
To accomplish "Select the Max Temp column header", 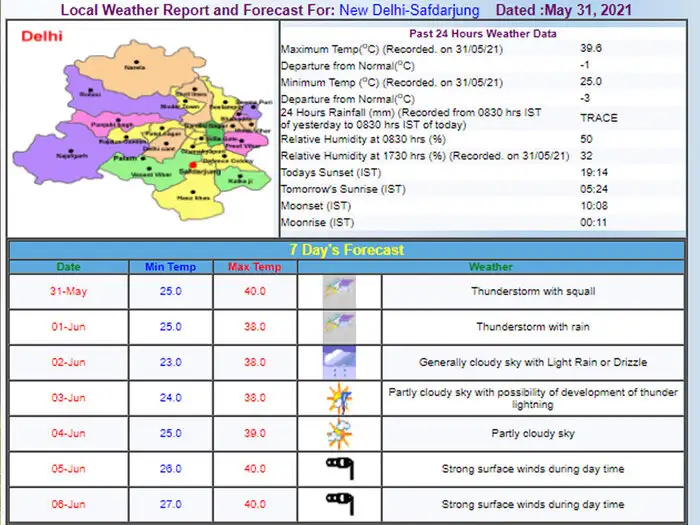I will (x=254, y=267).
